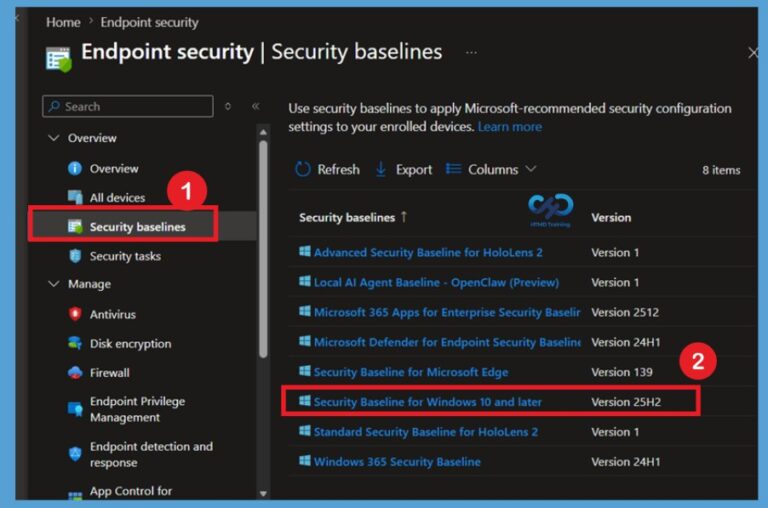Open Endpoint Privilege Management menu item
The width and height of the screenshot is (768, 508).
point(137,409)
